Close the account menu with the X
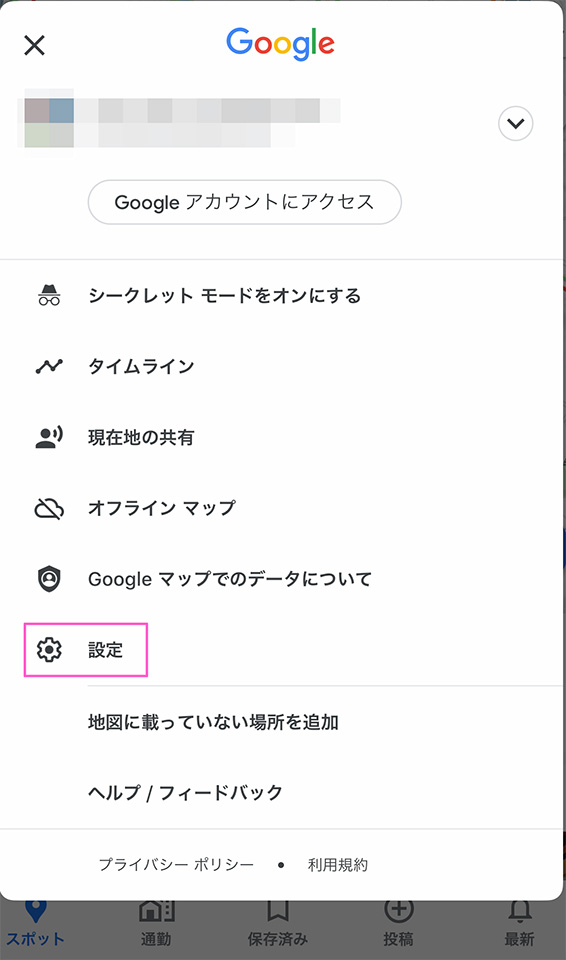566x960 pixels. (34, 45)
